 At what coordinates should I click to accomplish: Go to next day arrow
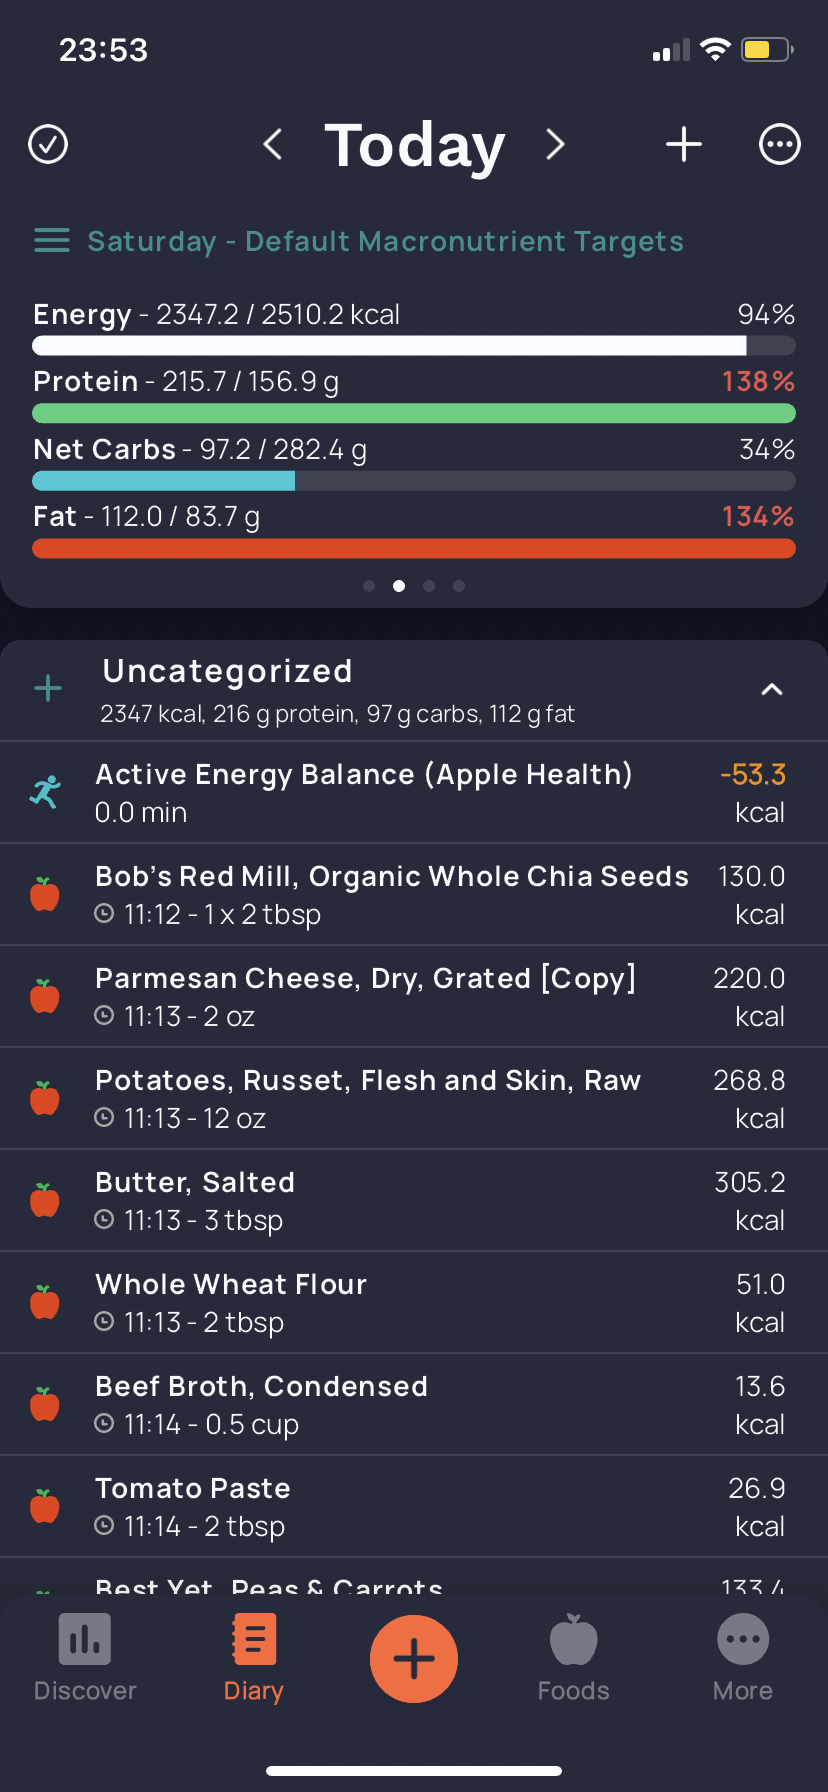click(x=556, y=144)
